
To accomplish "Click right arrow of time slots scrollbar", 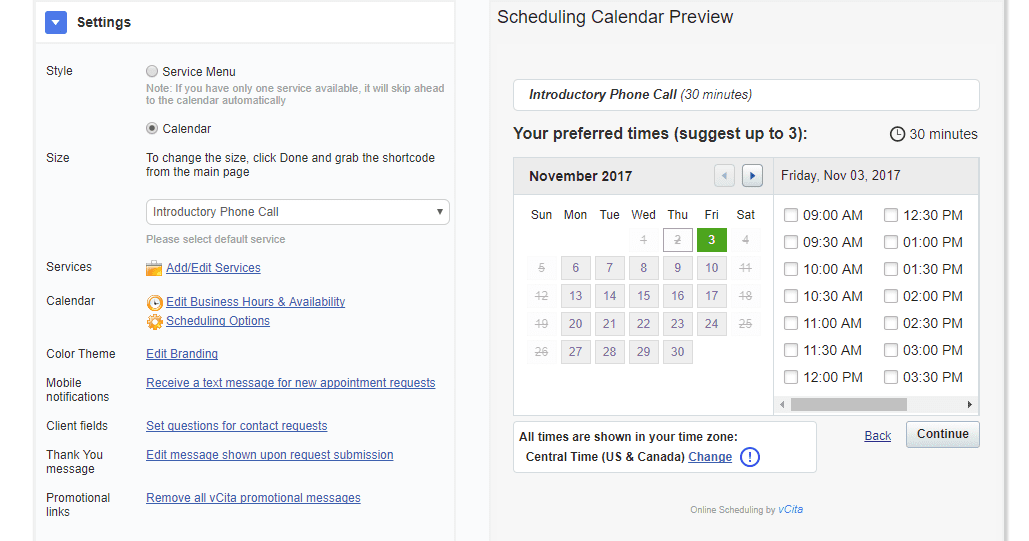I will [x=969, y=404].
